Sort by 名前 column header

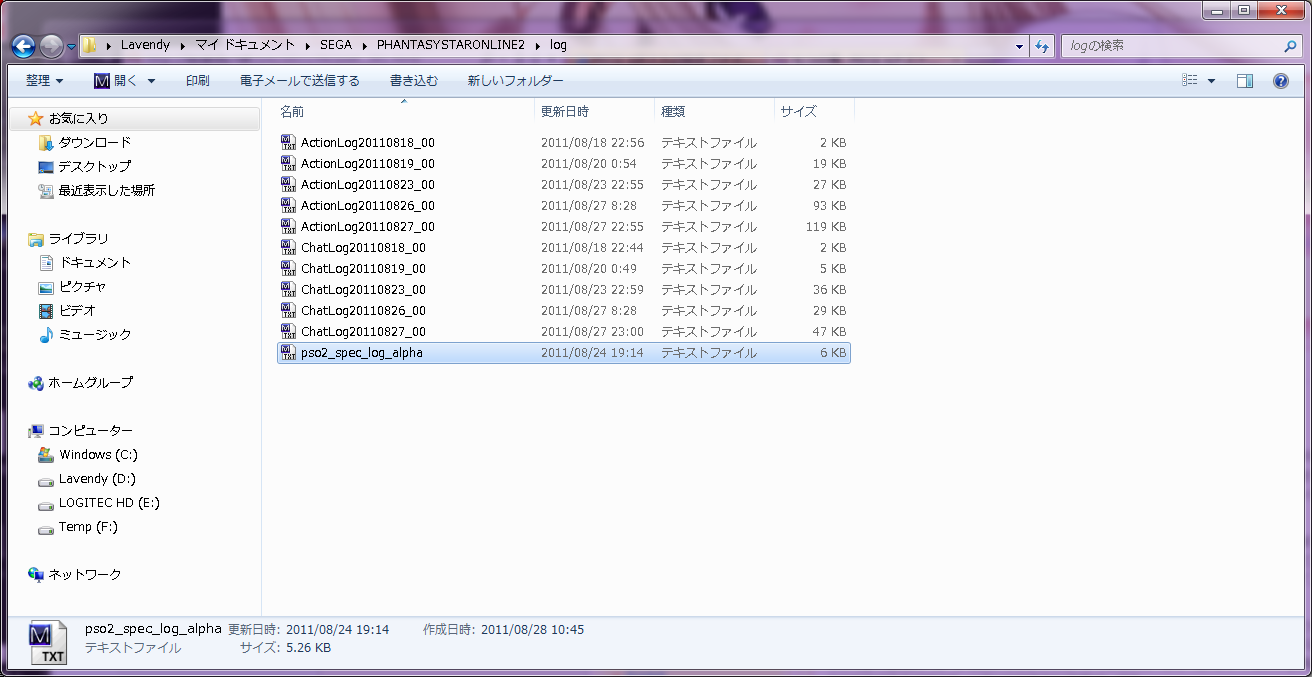404,111
